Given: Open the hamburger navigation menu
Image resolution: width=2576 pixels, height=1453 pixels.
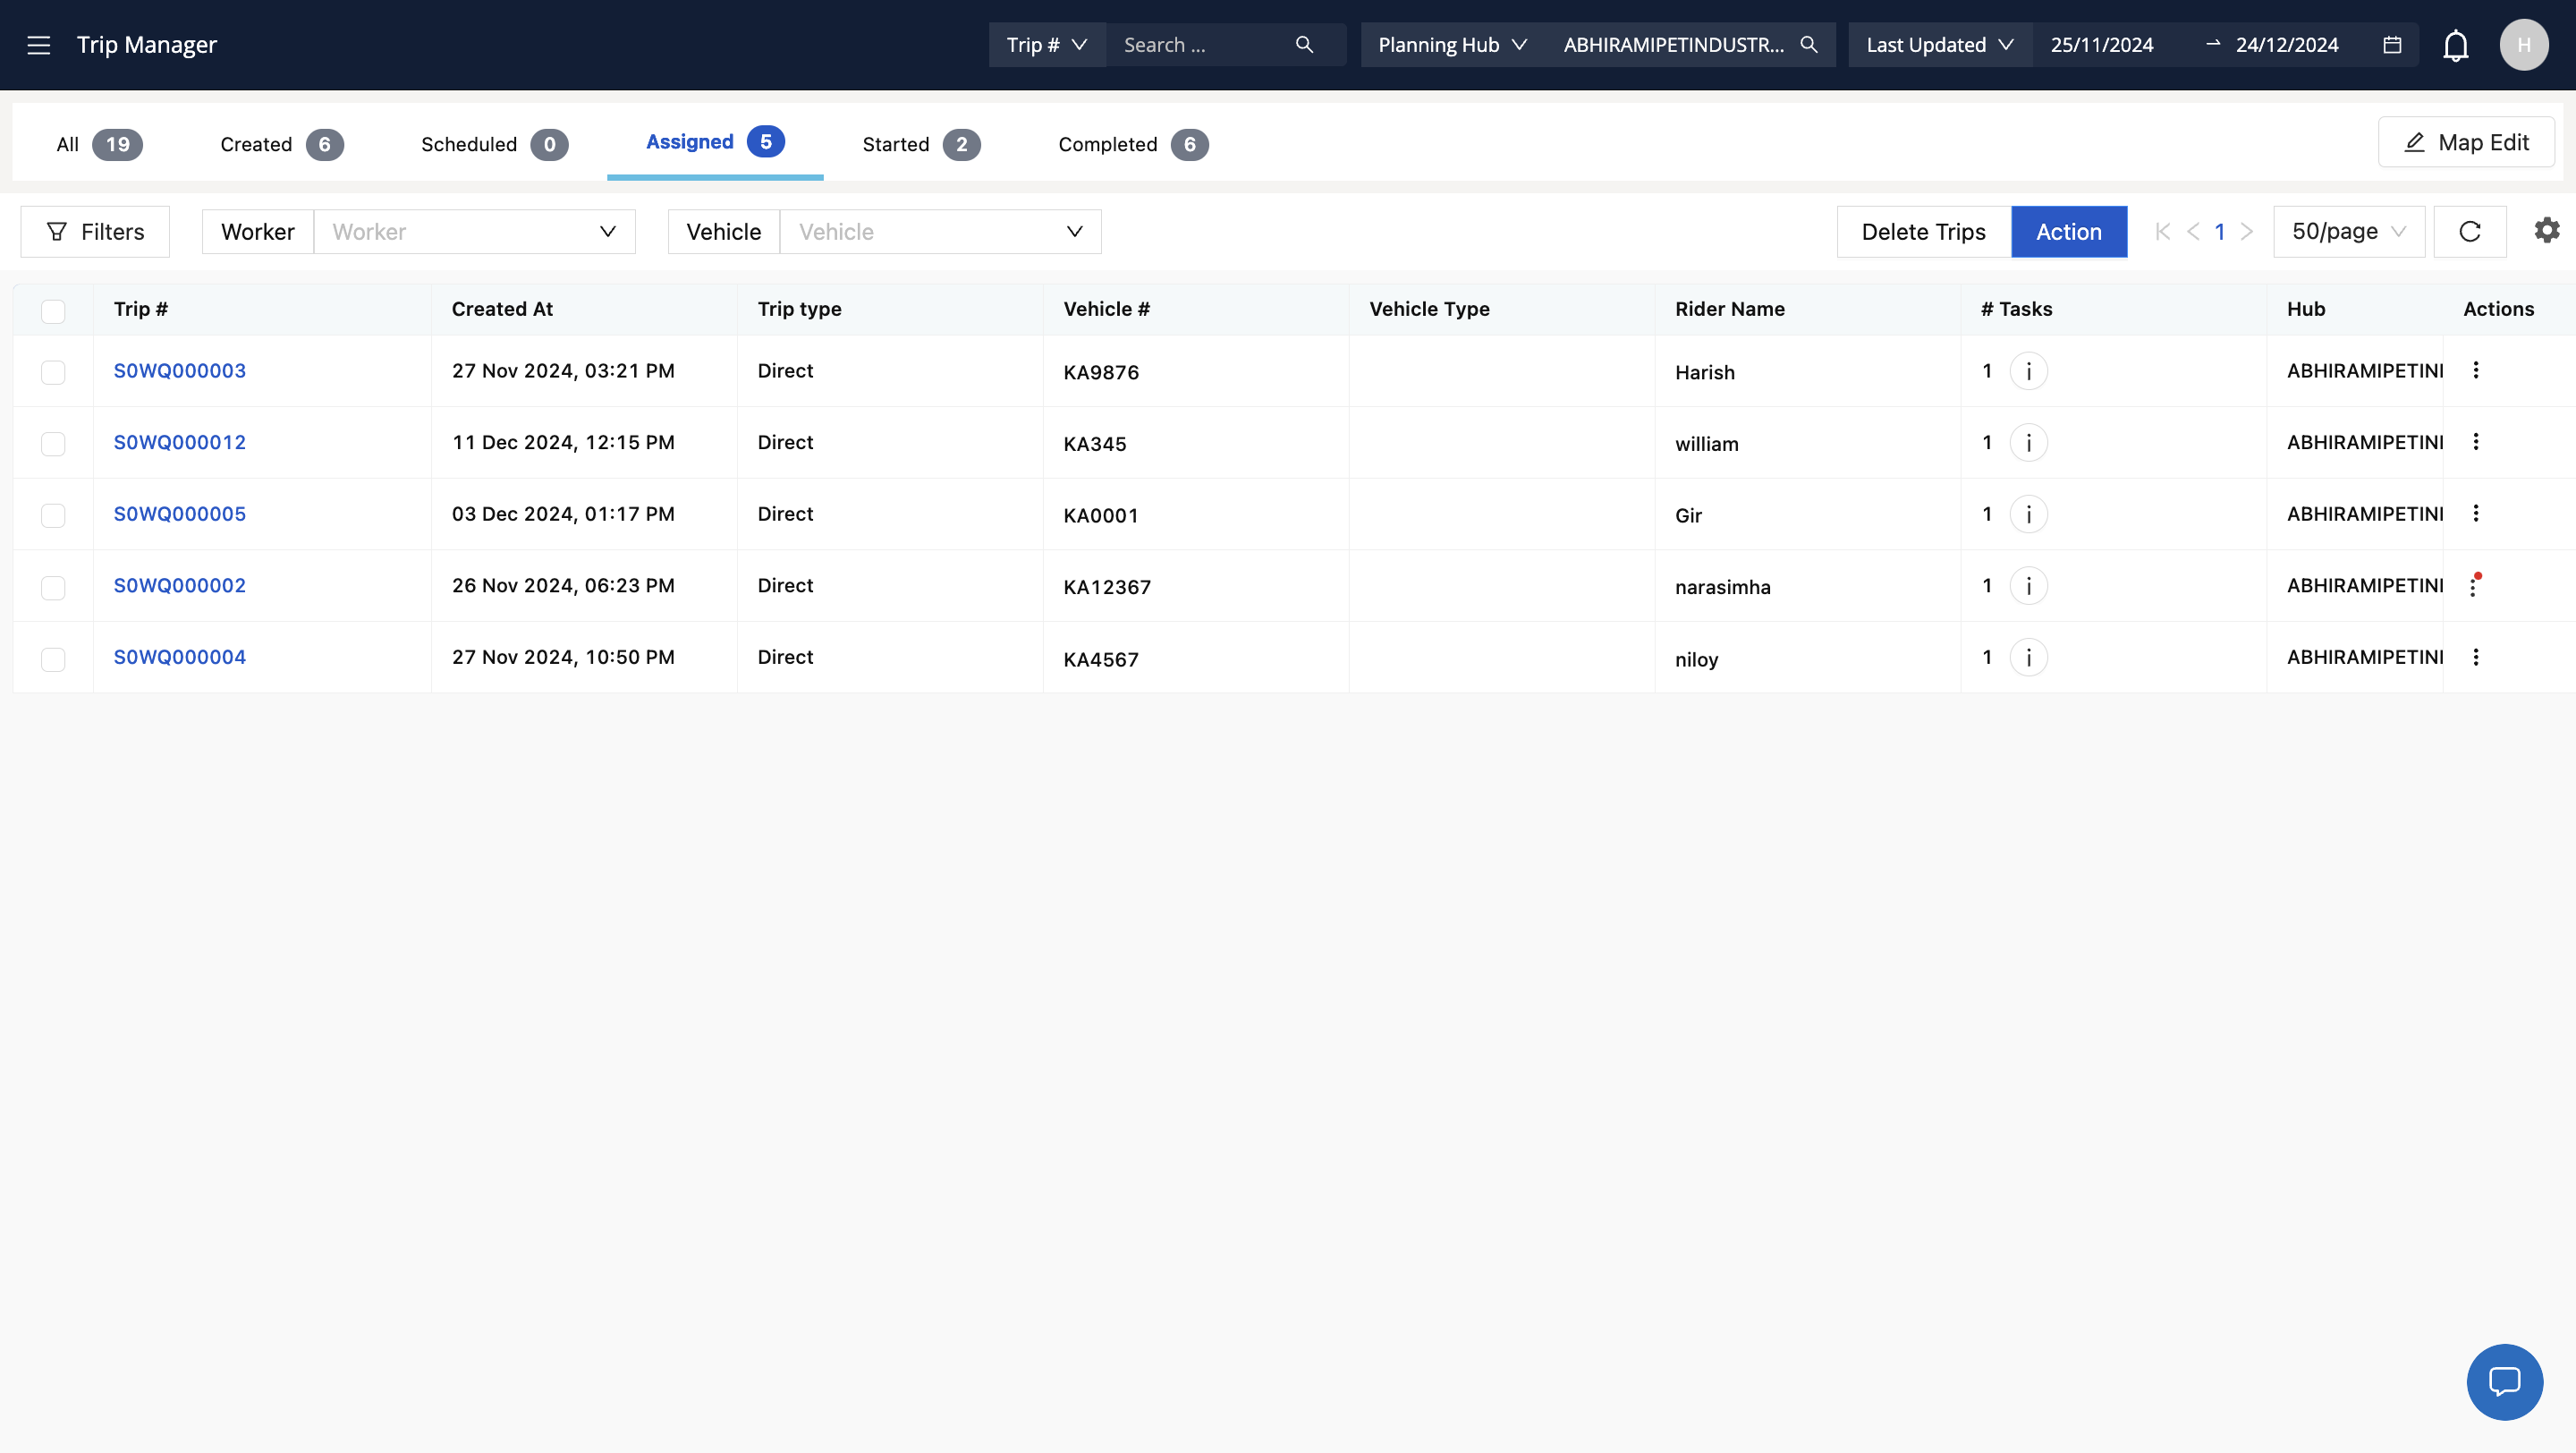Looking at the screenshot, I should click(38, 45).
